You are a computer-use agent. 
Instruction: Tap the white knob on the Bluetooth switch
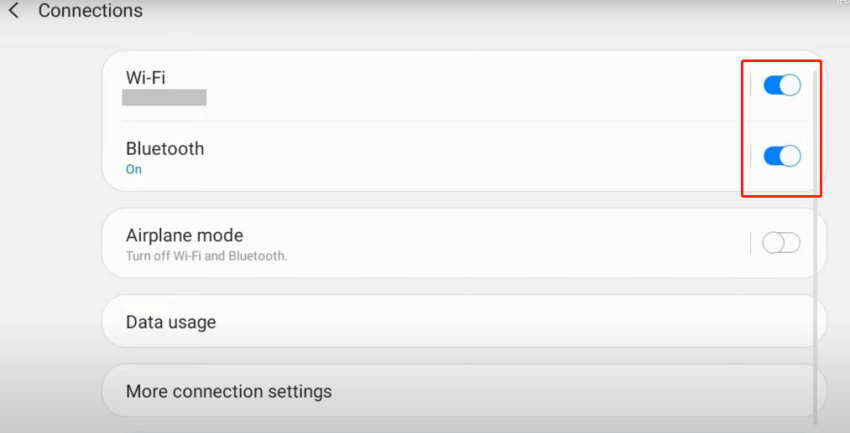point(790,156)
